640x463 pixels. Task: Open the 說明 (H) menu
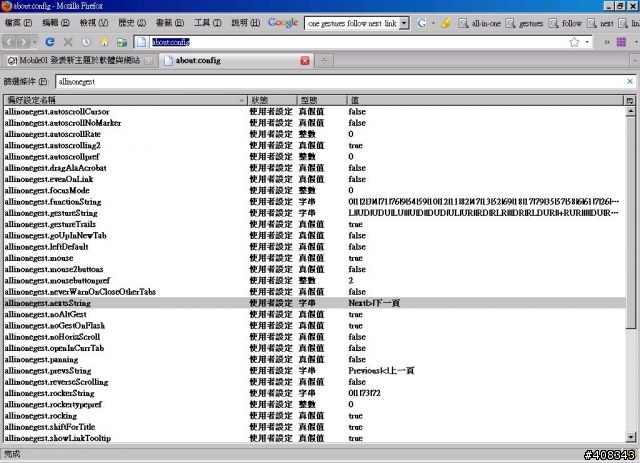tap(246, 23)
